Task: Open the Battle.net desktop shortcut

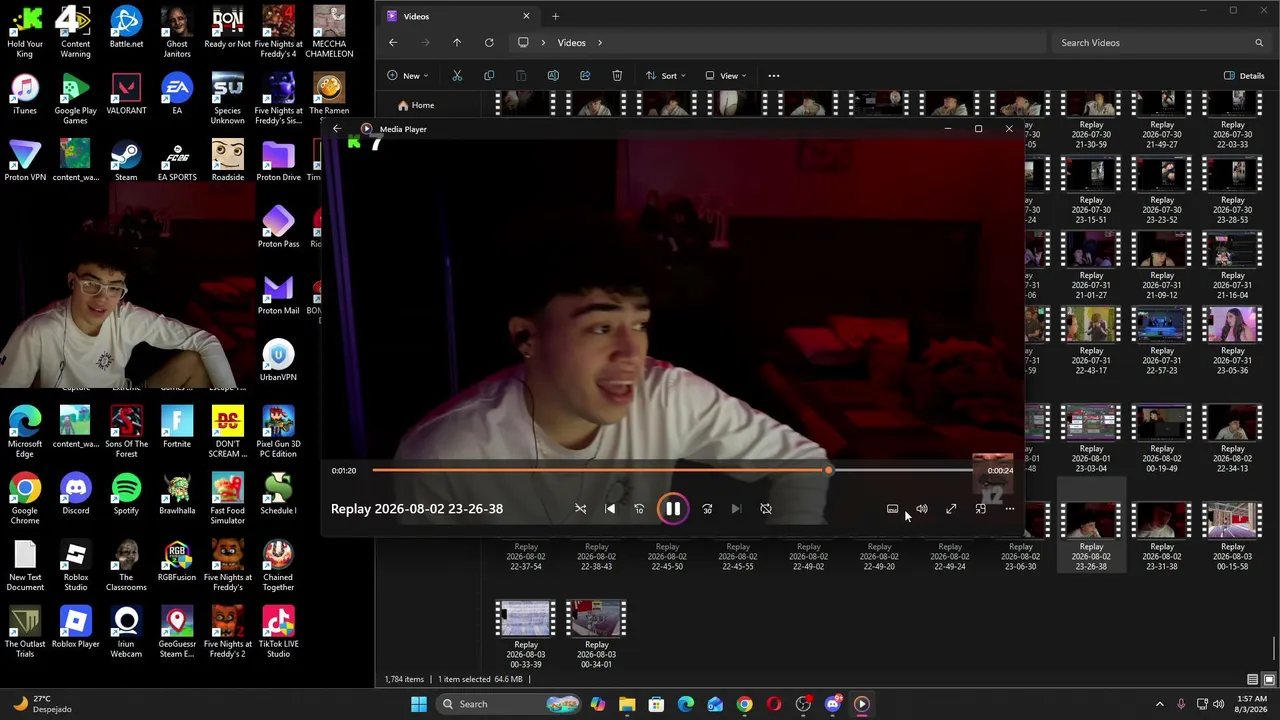Action: [126, 28]
